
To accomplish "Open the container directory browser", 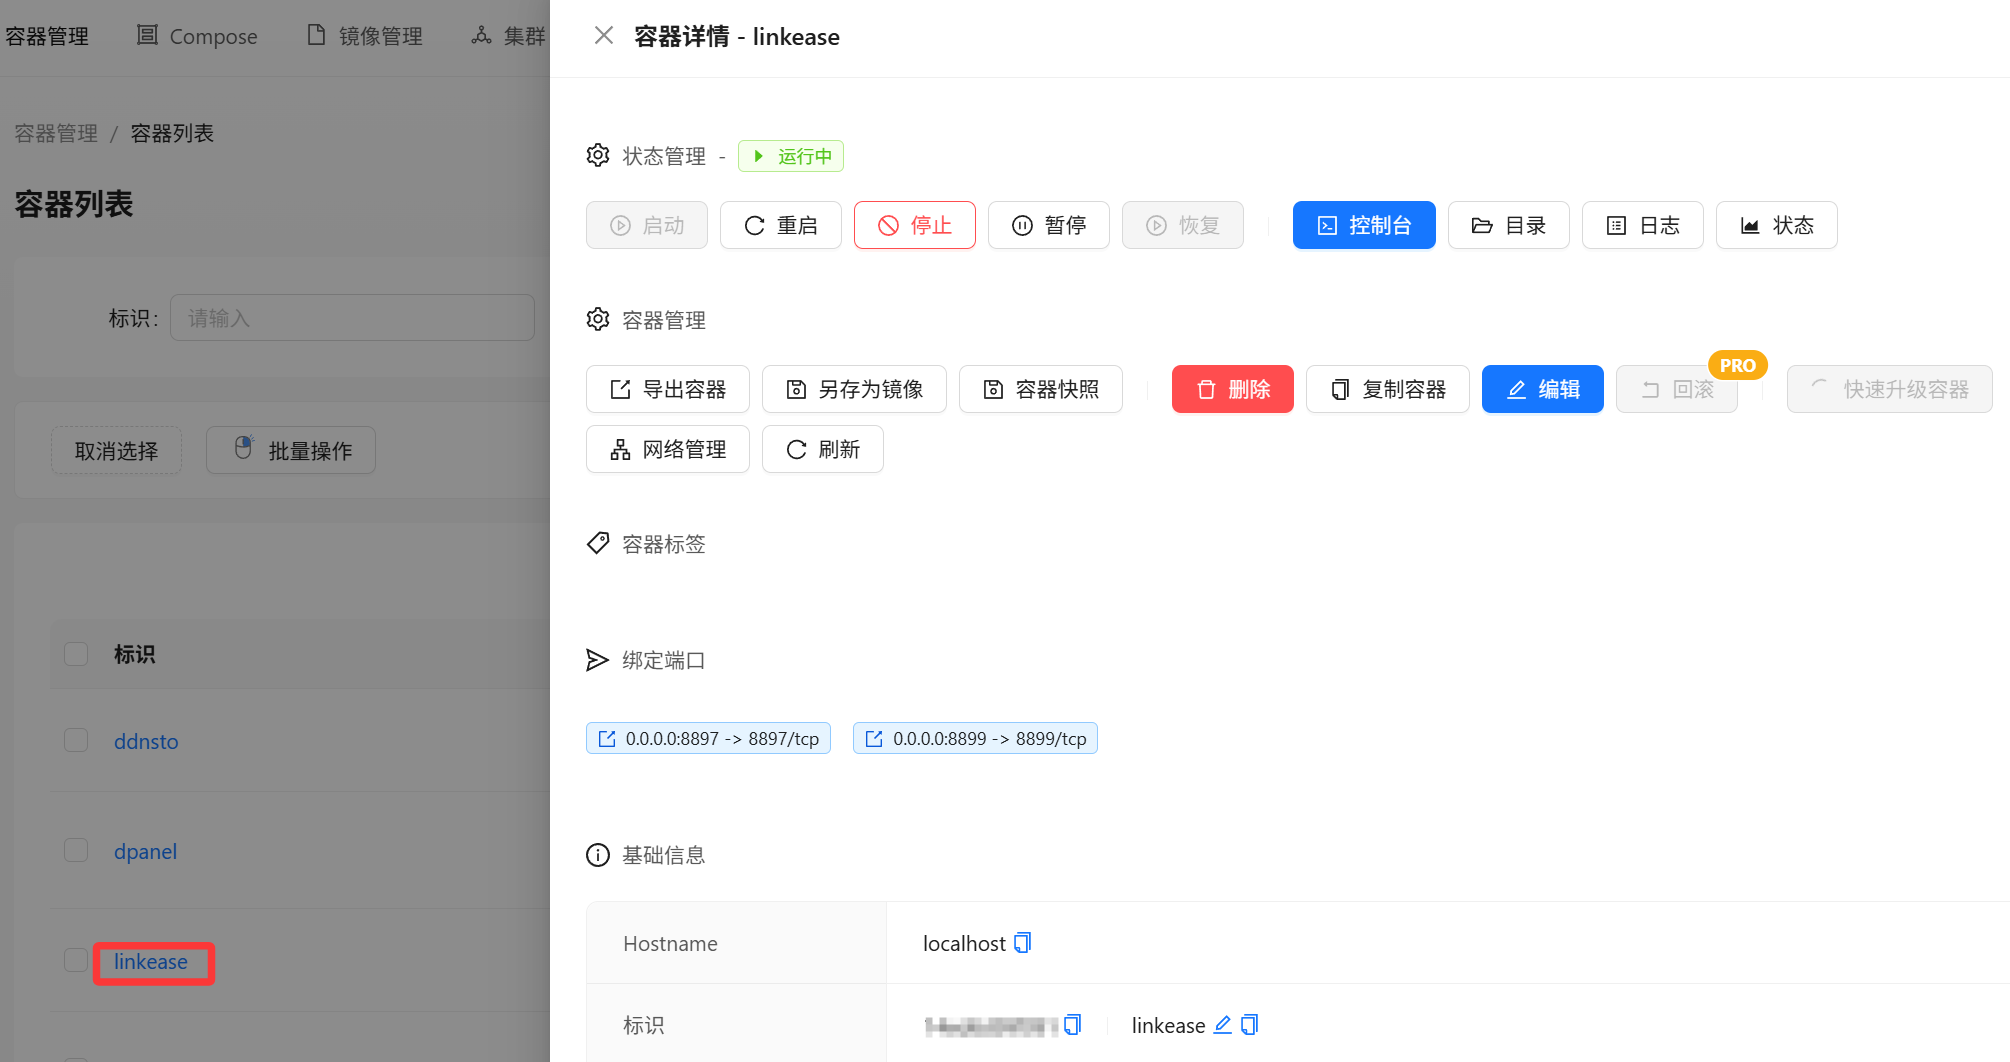I will (1508, 225).
